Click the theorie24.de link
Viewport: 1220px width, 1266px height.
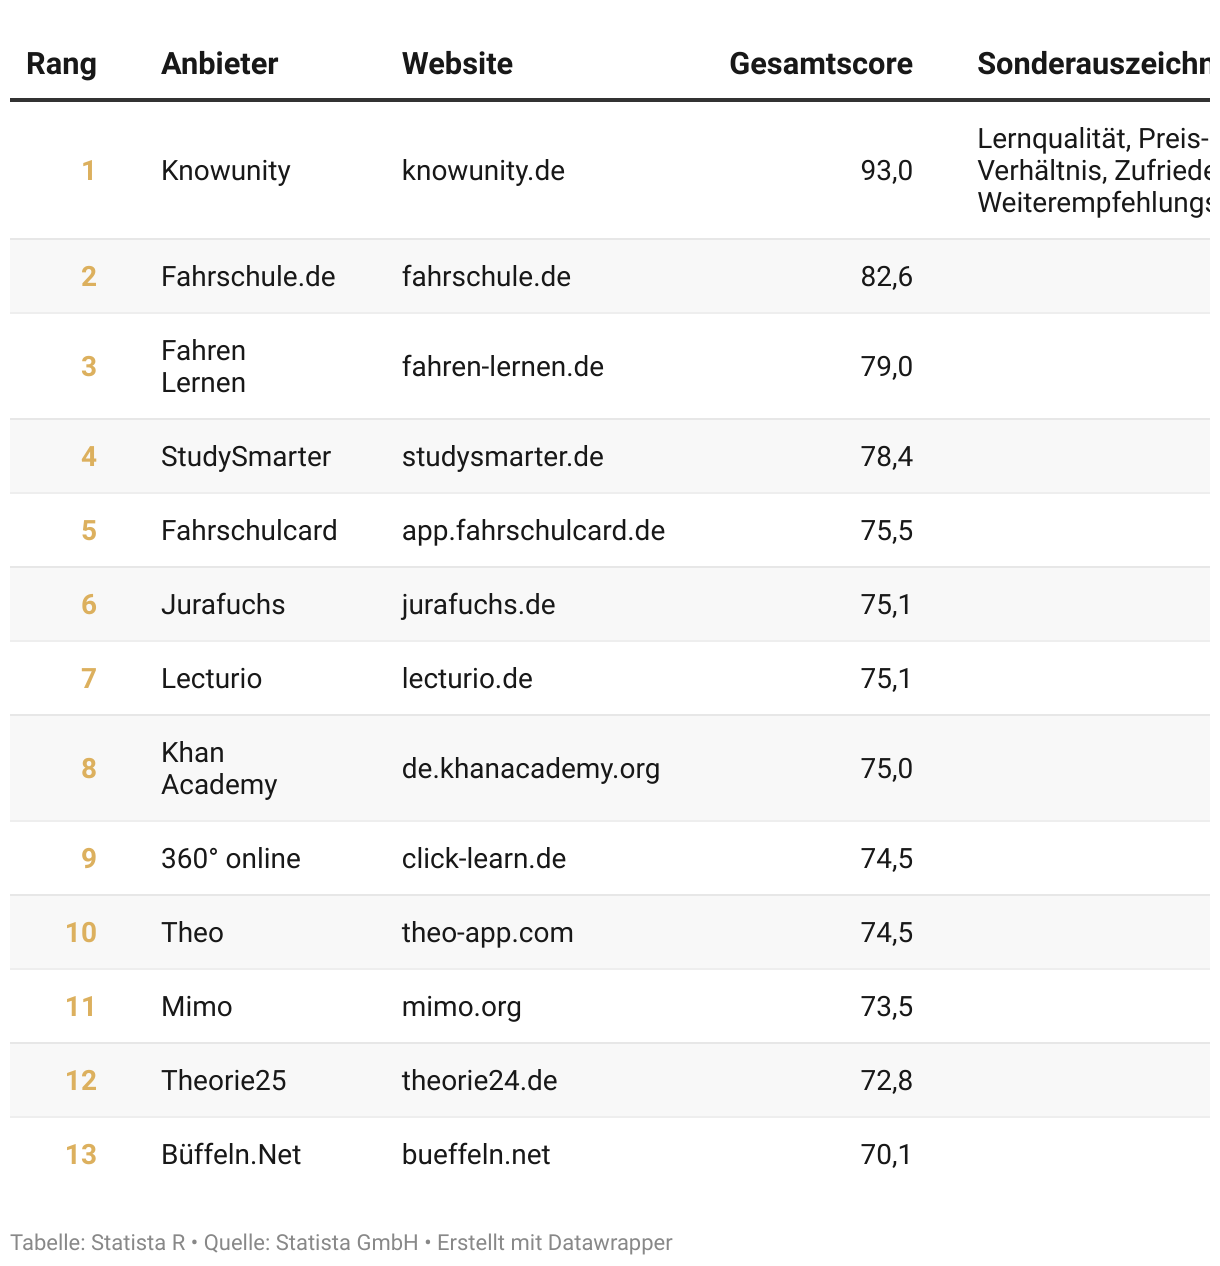(479, 1081)
